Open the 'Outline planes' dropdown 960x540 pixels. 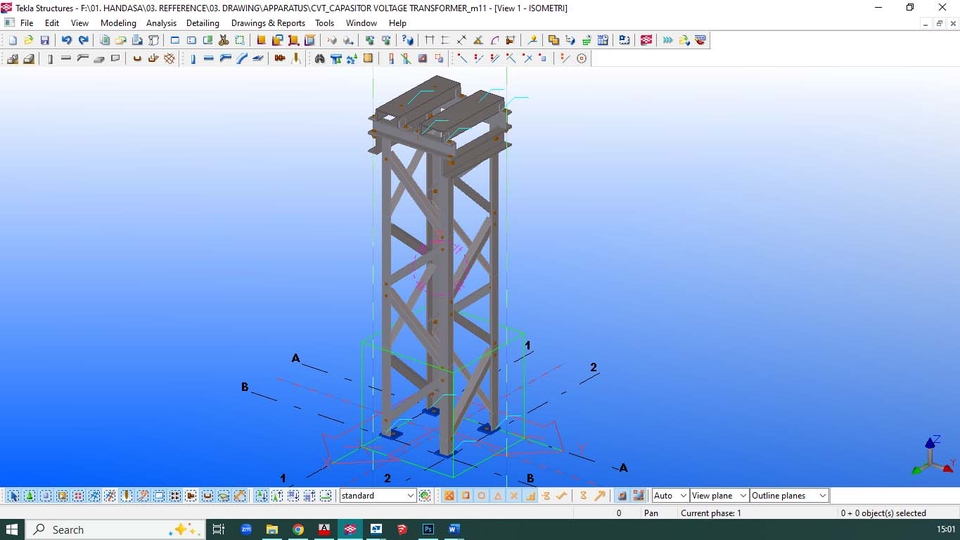[x=789, y=496]
